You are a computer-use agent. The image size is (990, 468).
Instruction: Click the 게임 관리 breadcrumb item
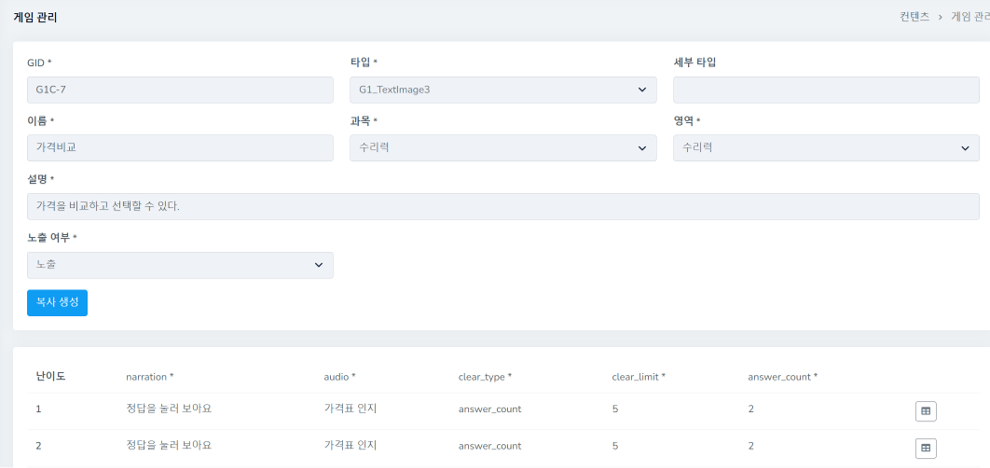tap(968, 17)
